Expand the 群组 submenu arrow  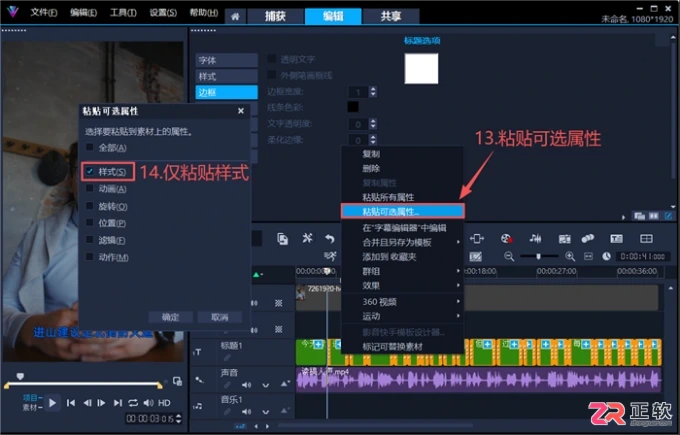[458, 271]
